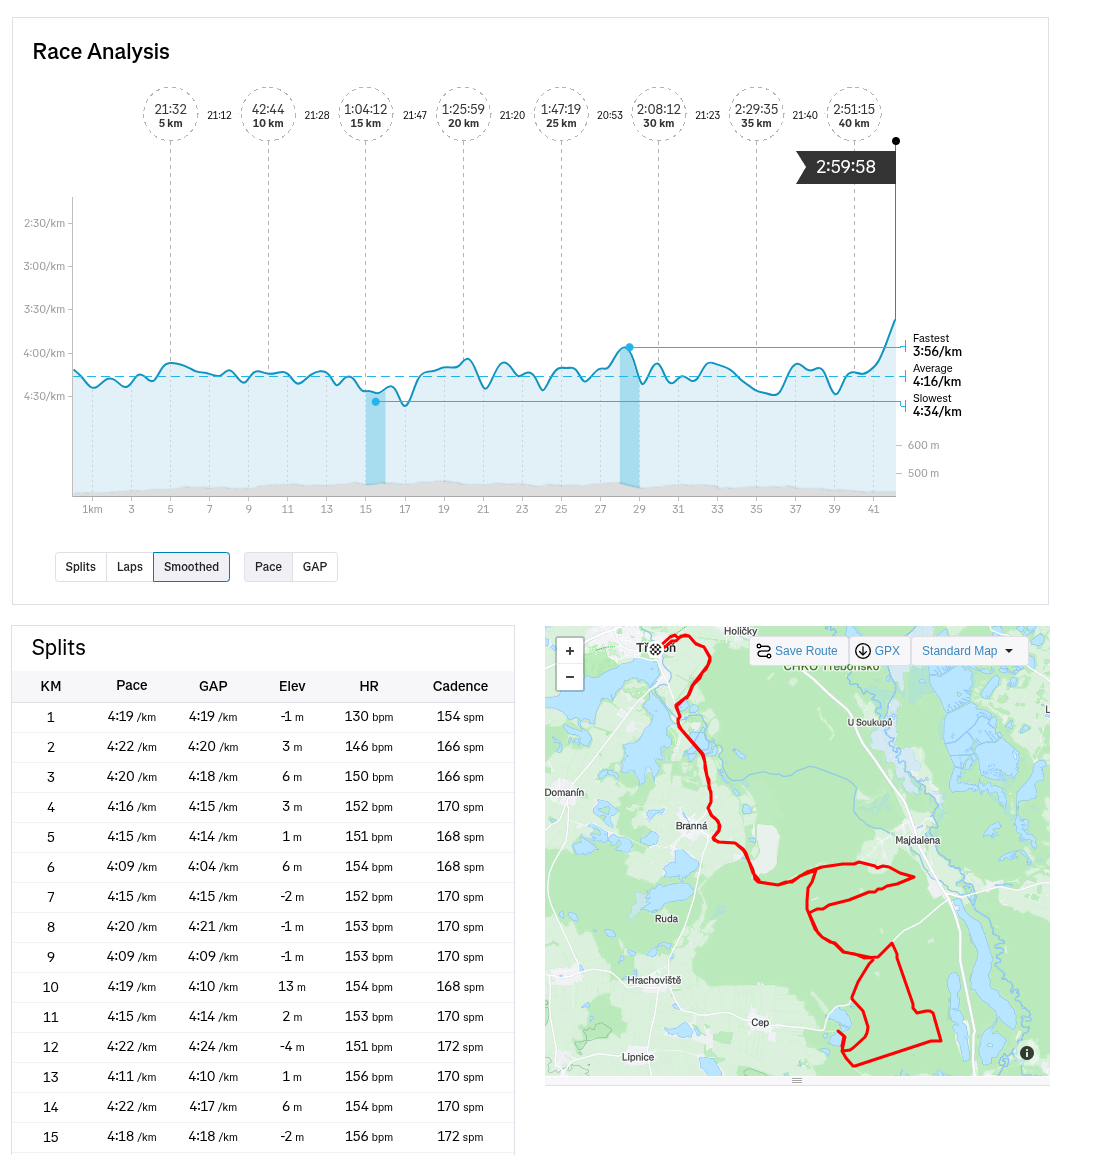Select the 20 km checkpoint bubble
The height and width of the screenshot is (1155, 1120).
pos(463,115)
